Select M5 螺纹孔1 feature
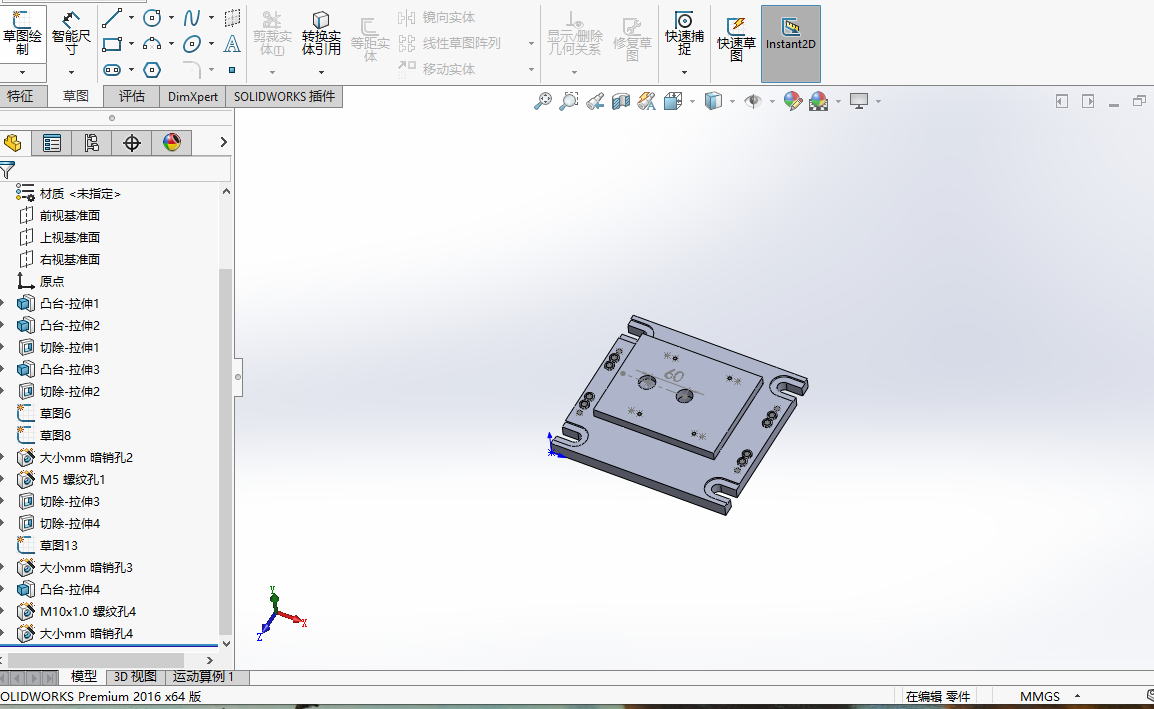The height and width of the screenshot is (709, 1154). pos(72,480)
